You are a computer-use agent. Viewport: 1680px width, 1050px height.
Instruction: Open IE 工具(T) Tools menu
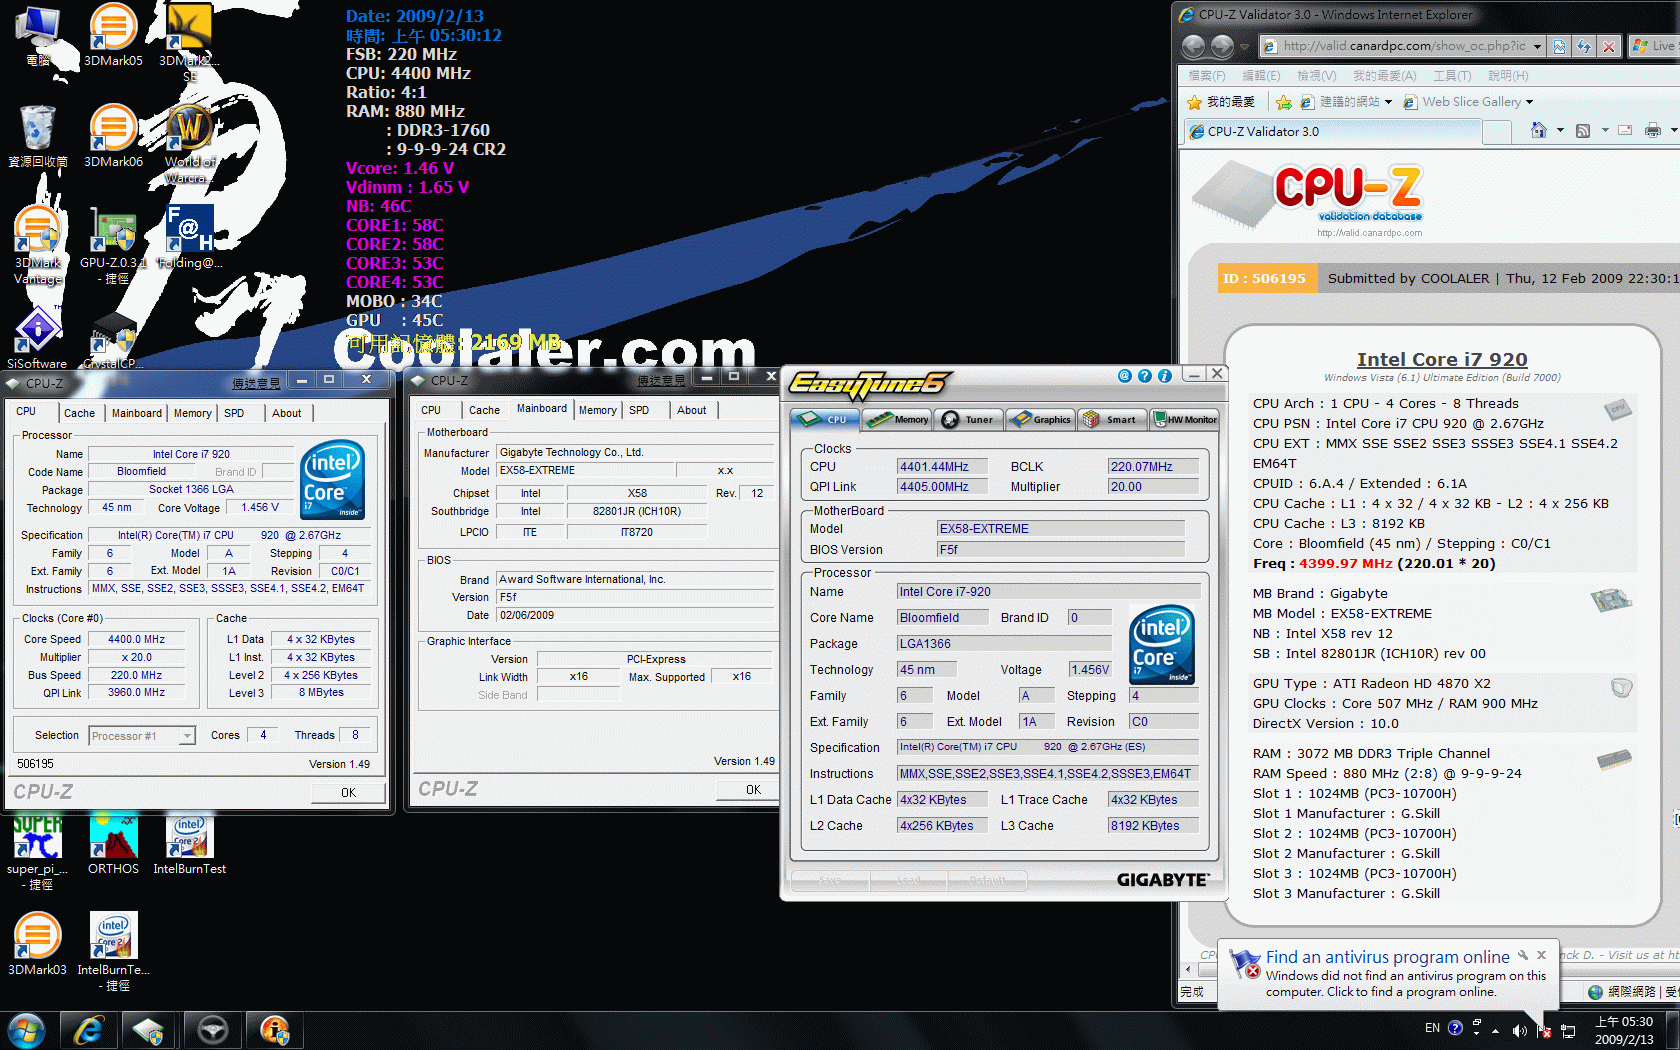[x=1452, y=75]
